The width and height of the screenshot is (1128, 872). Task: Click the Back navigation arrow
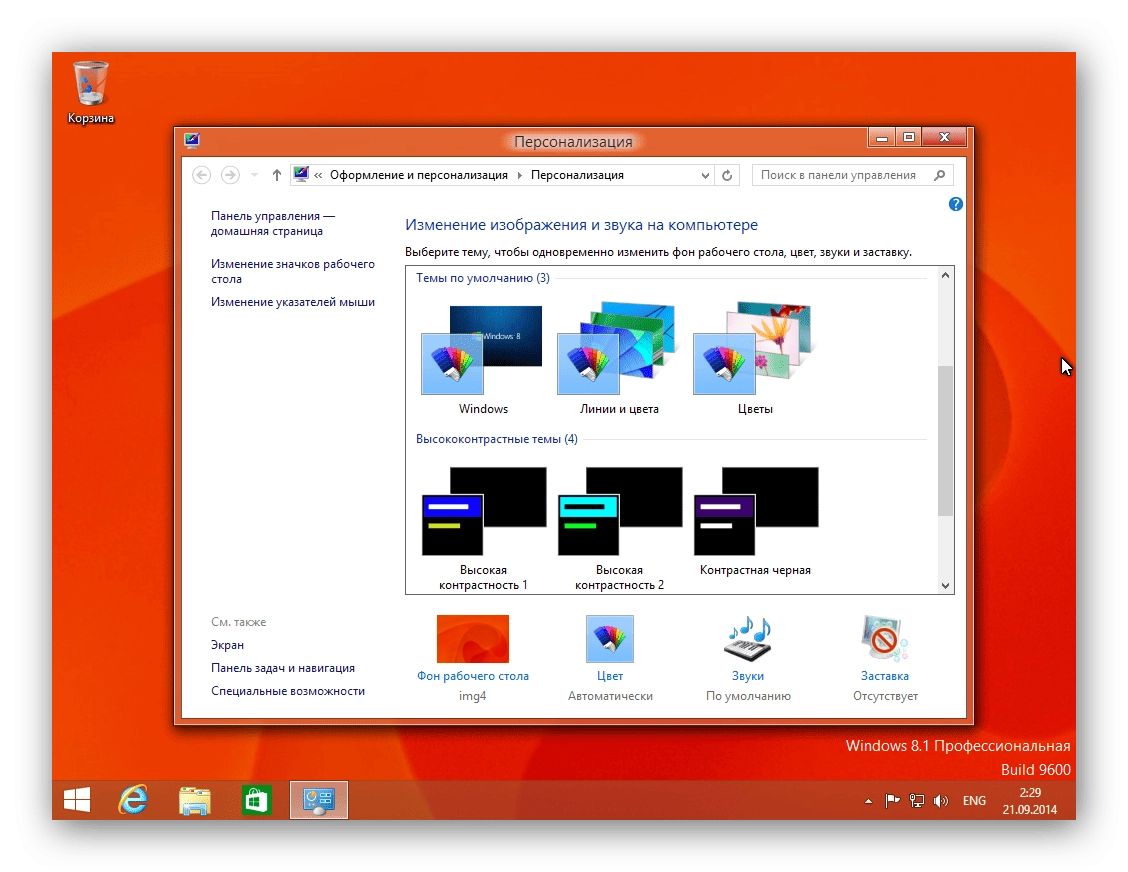[x=202, y=175]
